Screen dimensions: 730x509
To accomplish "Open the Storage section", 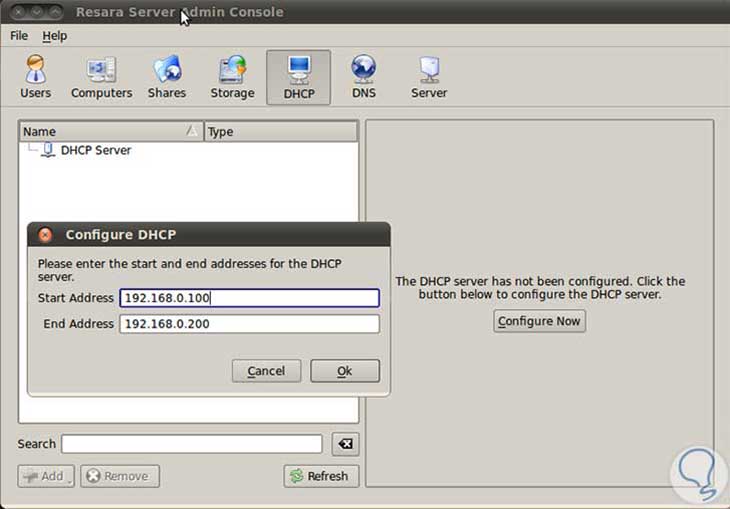I will (232, 77).
